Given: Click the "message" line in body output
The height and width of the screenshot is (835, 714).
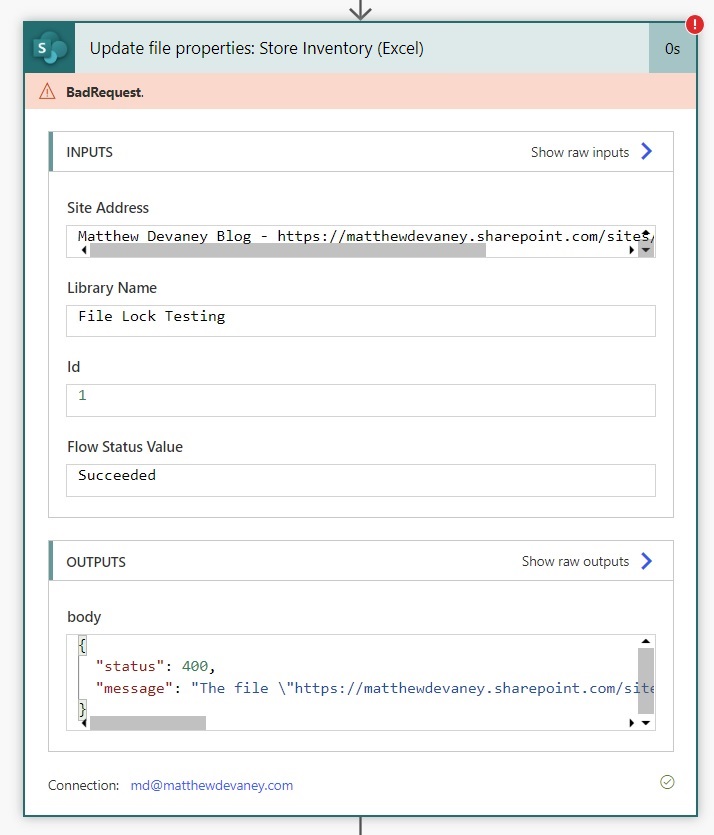Looking at the screenshot, I should click(x=374, y=688).
